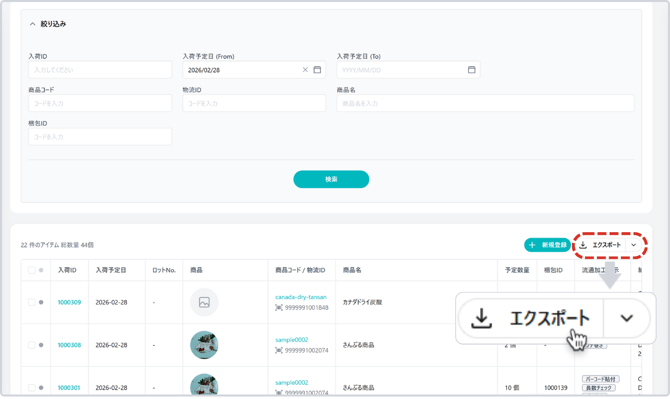Open calendar for 入荷予定日 (To)
The image size is (670, 399).
click(x=471, y=70)
